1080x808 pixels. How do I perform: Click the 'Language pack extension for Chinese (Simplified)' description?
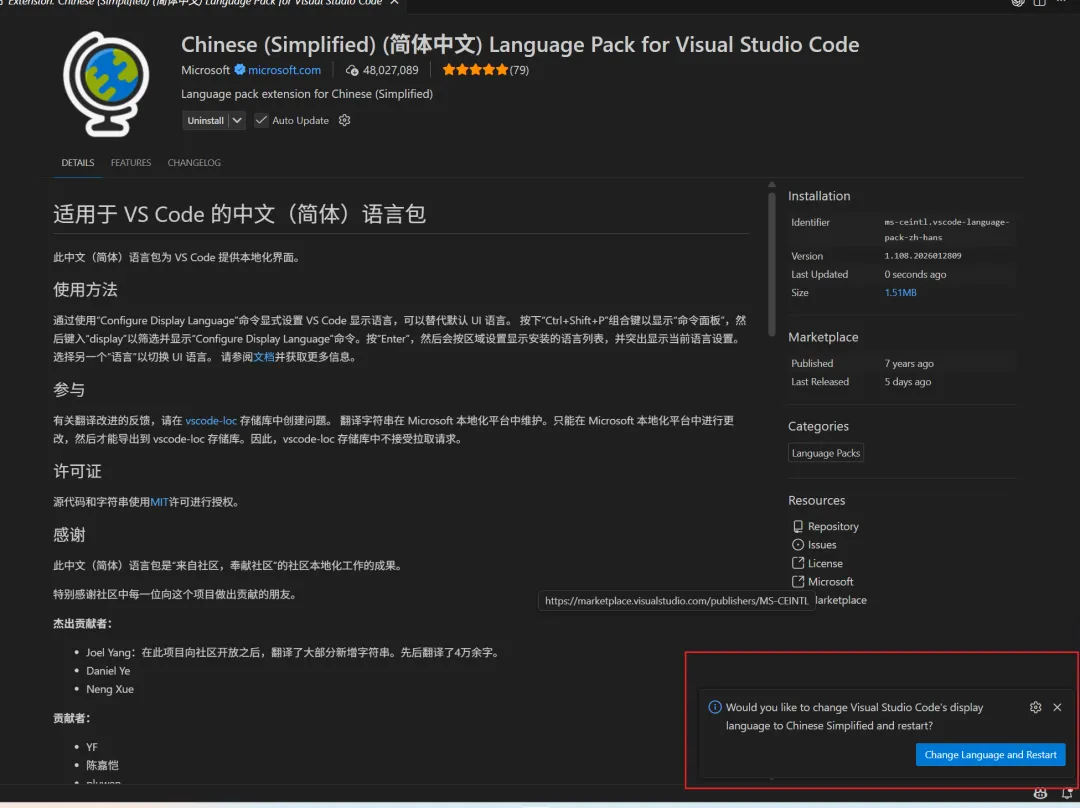tap(307, 94)
